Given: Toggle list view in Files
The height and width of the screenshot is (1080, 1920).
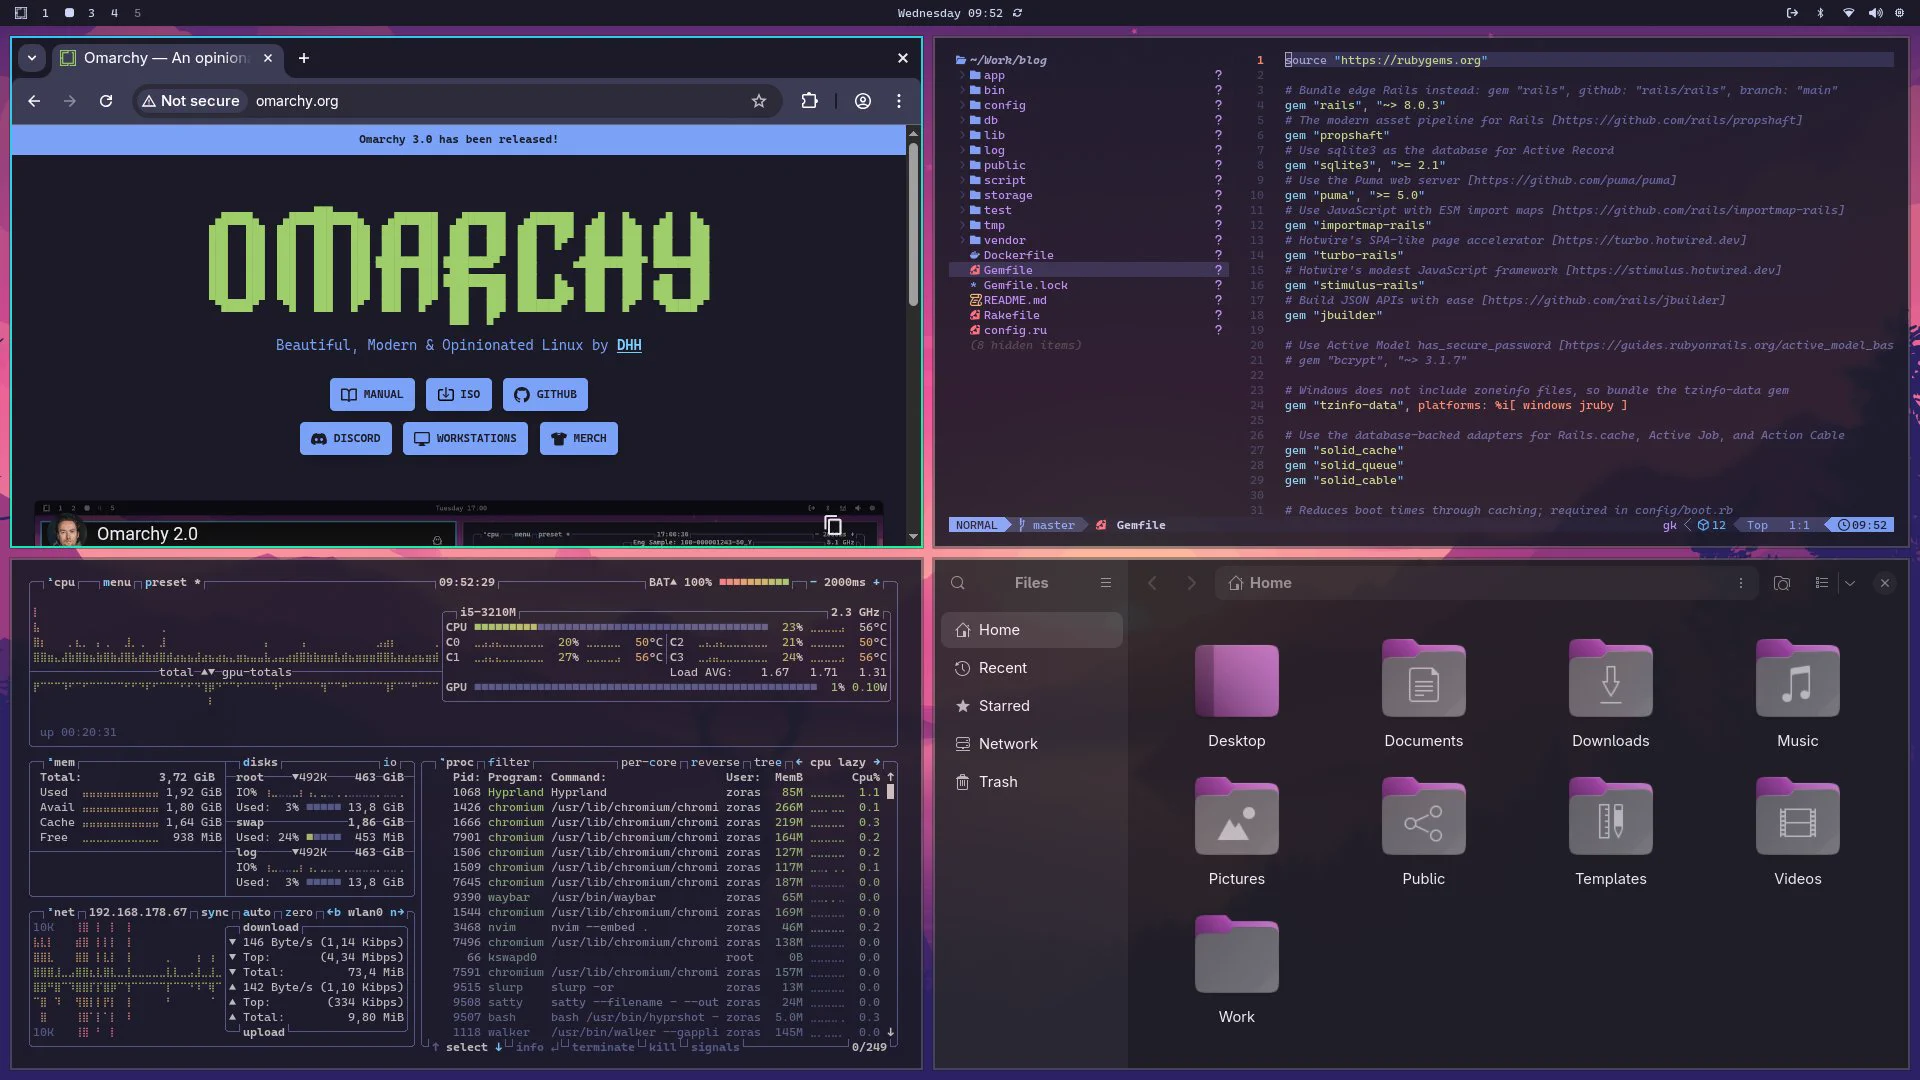Looking at the screenshot, I should click(x=1822, y=583).
